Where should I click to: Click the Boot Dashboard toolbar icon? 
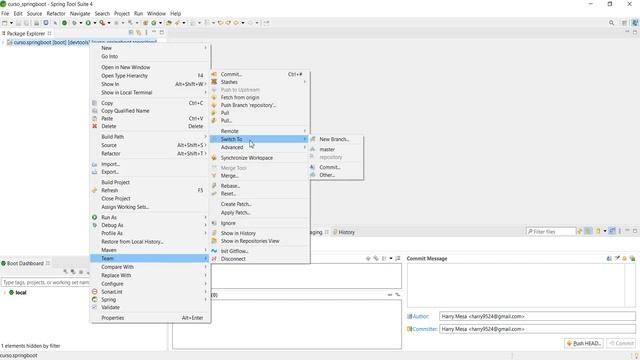(64, 23)
